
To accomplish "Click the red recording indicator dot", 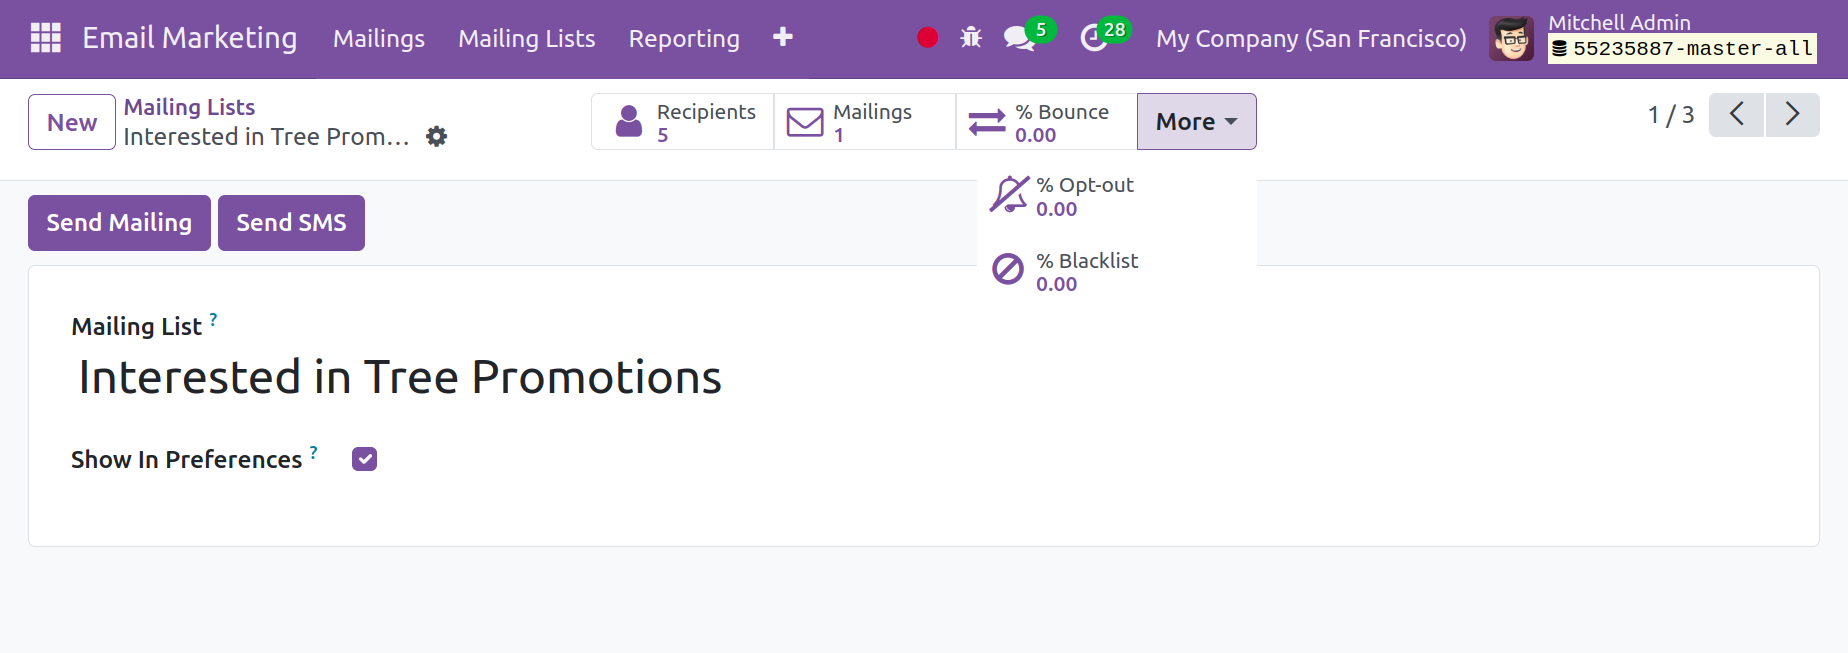I will click(x=927, y=38).
